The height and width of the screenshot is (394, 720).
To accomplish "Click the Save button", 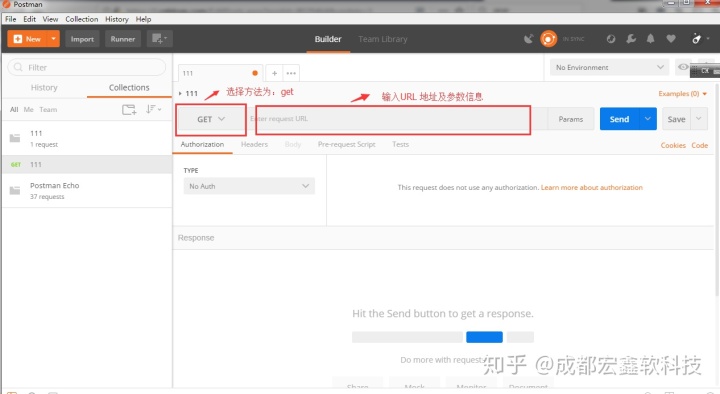I will pyautogui.click(x=676, y=119).
